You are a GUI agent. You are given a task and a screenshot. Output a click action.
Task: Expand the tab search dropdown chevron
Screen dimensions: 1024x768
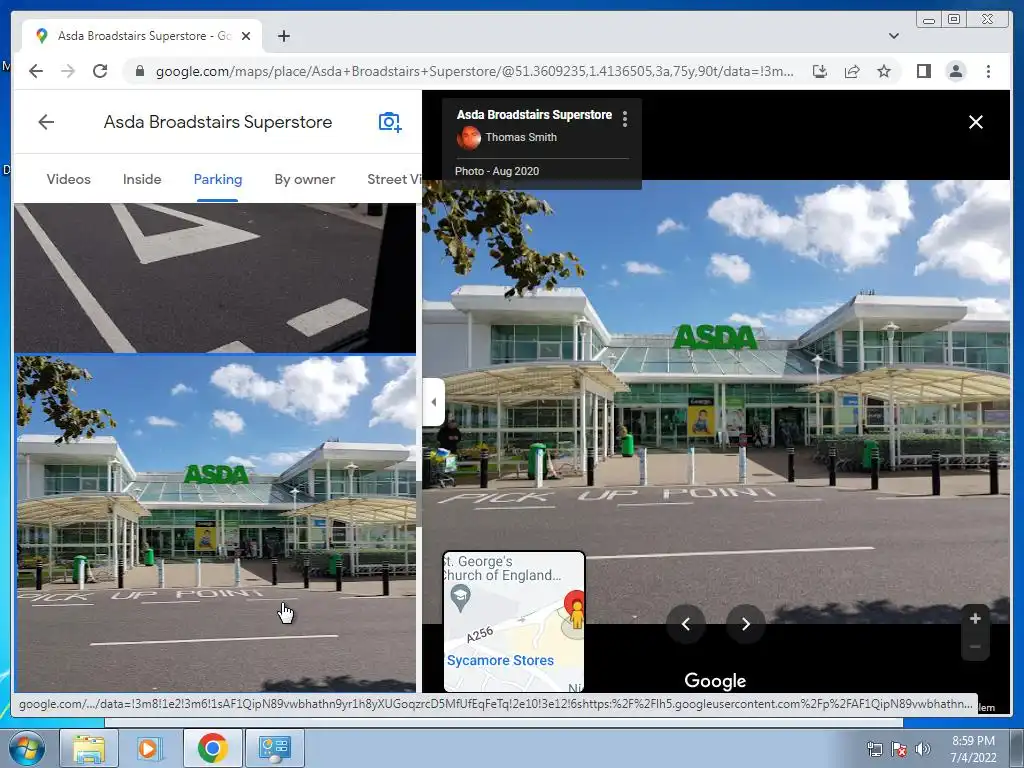(894, 36)
